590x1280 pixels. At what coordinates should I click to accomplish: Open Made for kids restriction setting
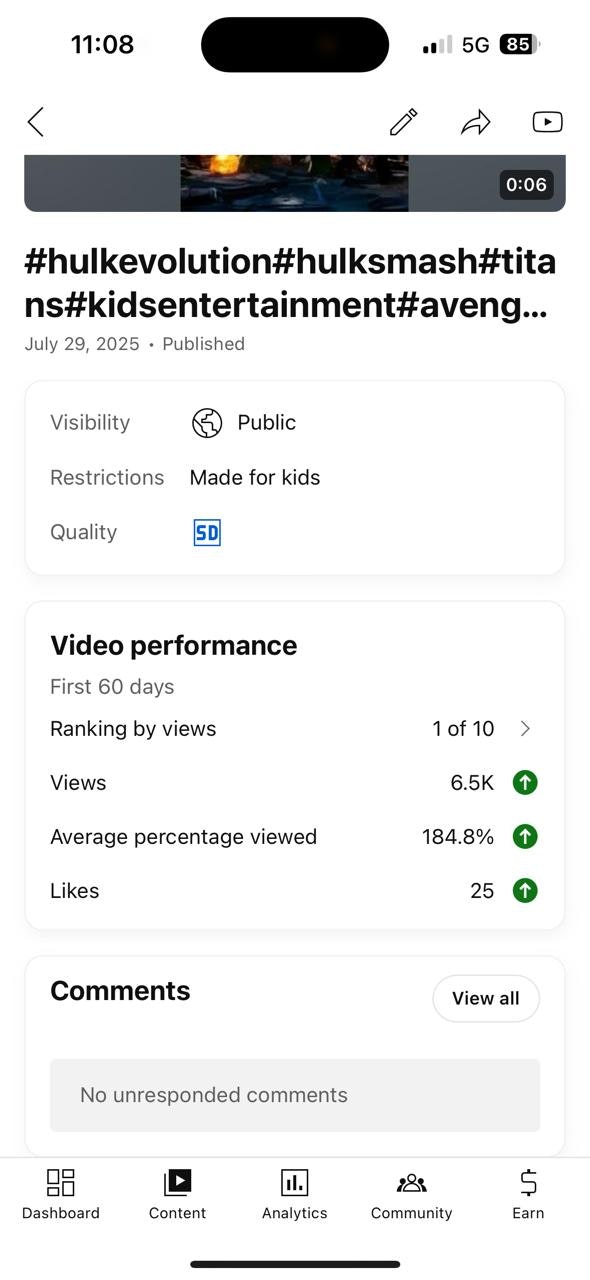[255, 477]
